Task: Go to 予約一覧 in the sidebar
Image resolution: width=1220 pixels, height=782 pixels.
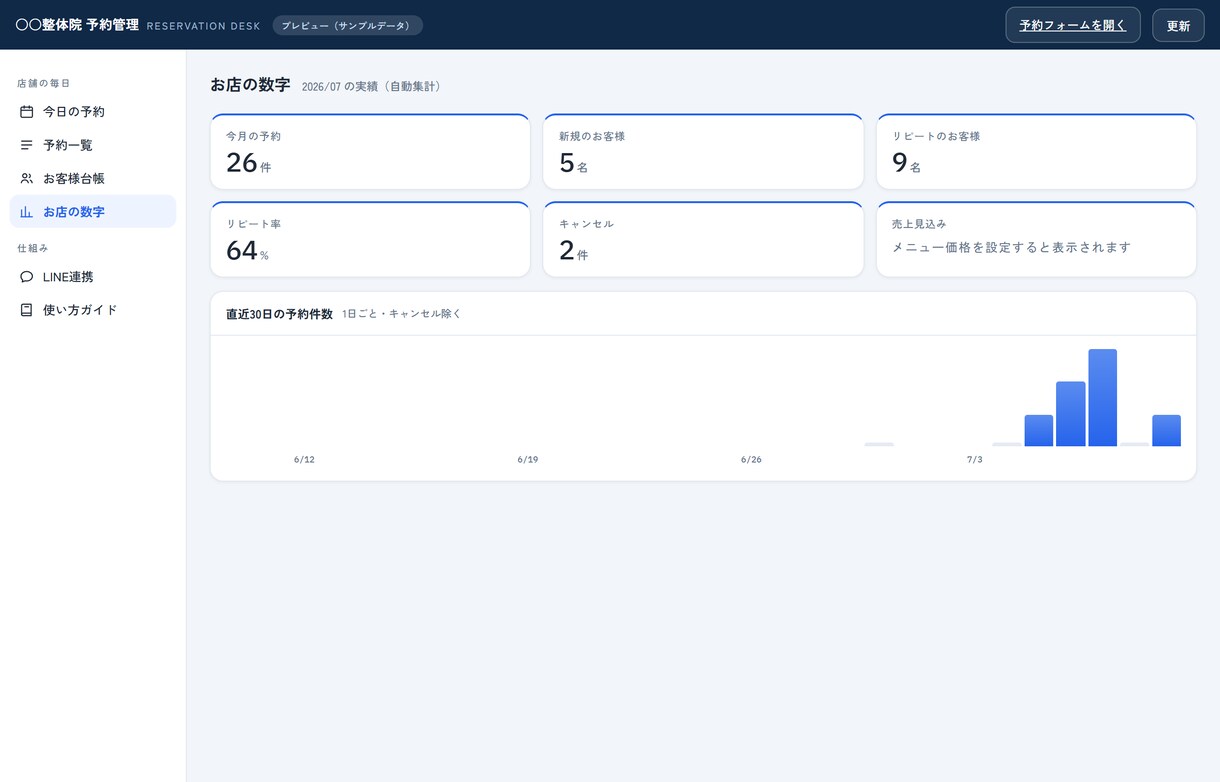Action: (93, 145)
